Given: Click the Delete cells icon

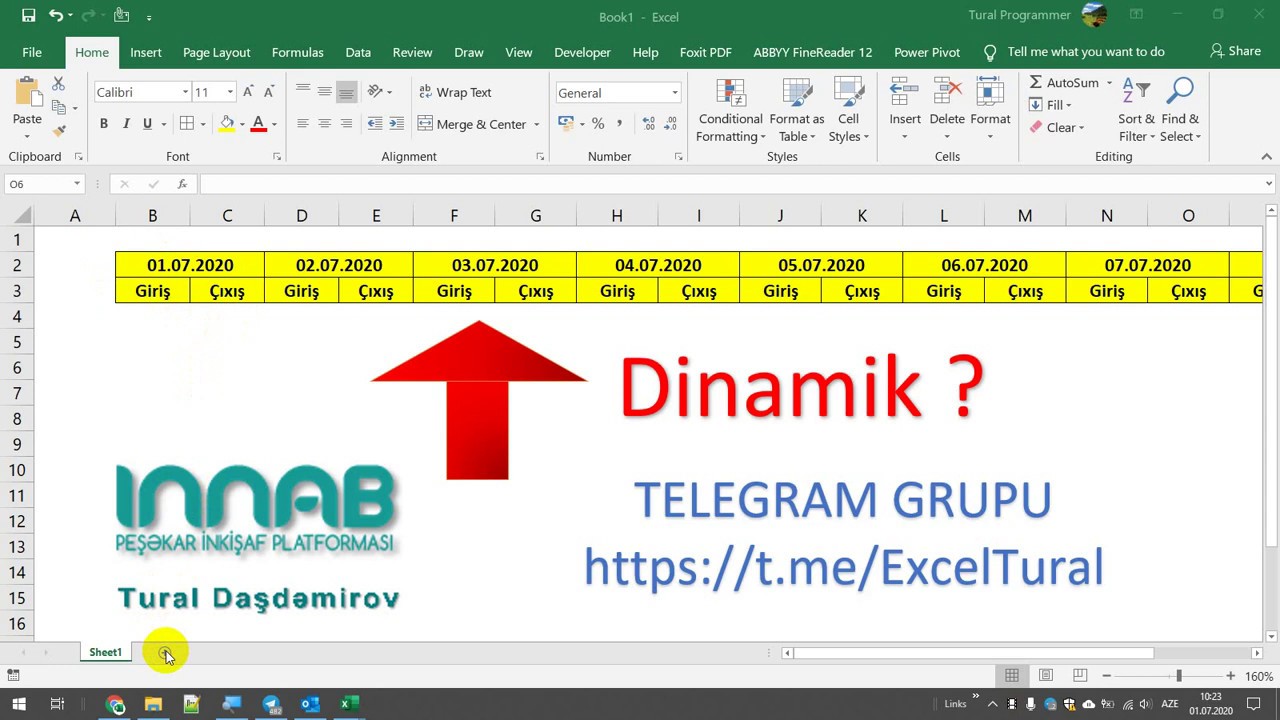Looking at the screenshot, I should tap(947, 93).
